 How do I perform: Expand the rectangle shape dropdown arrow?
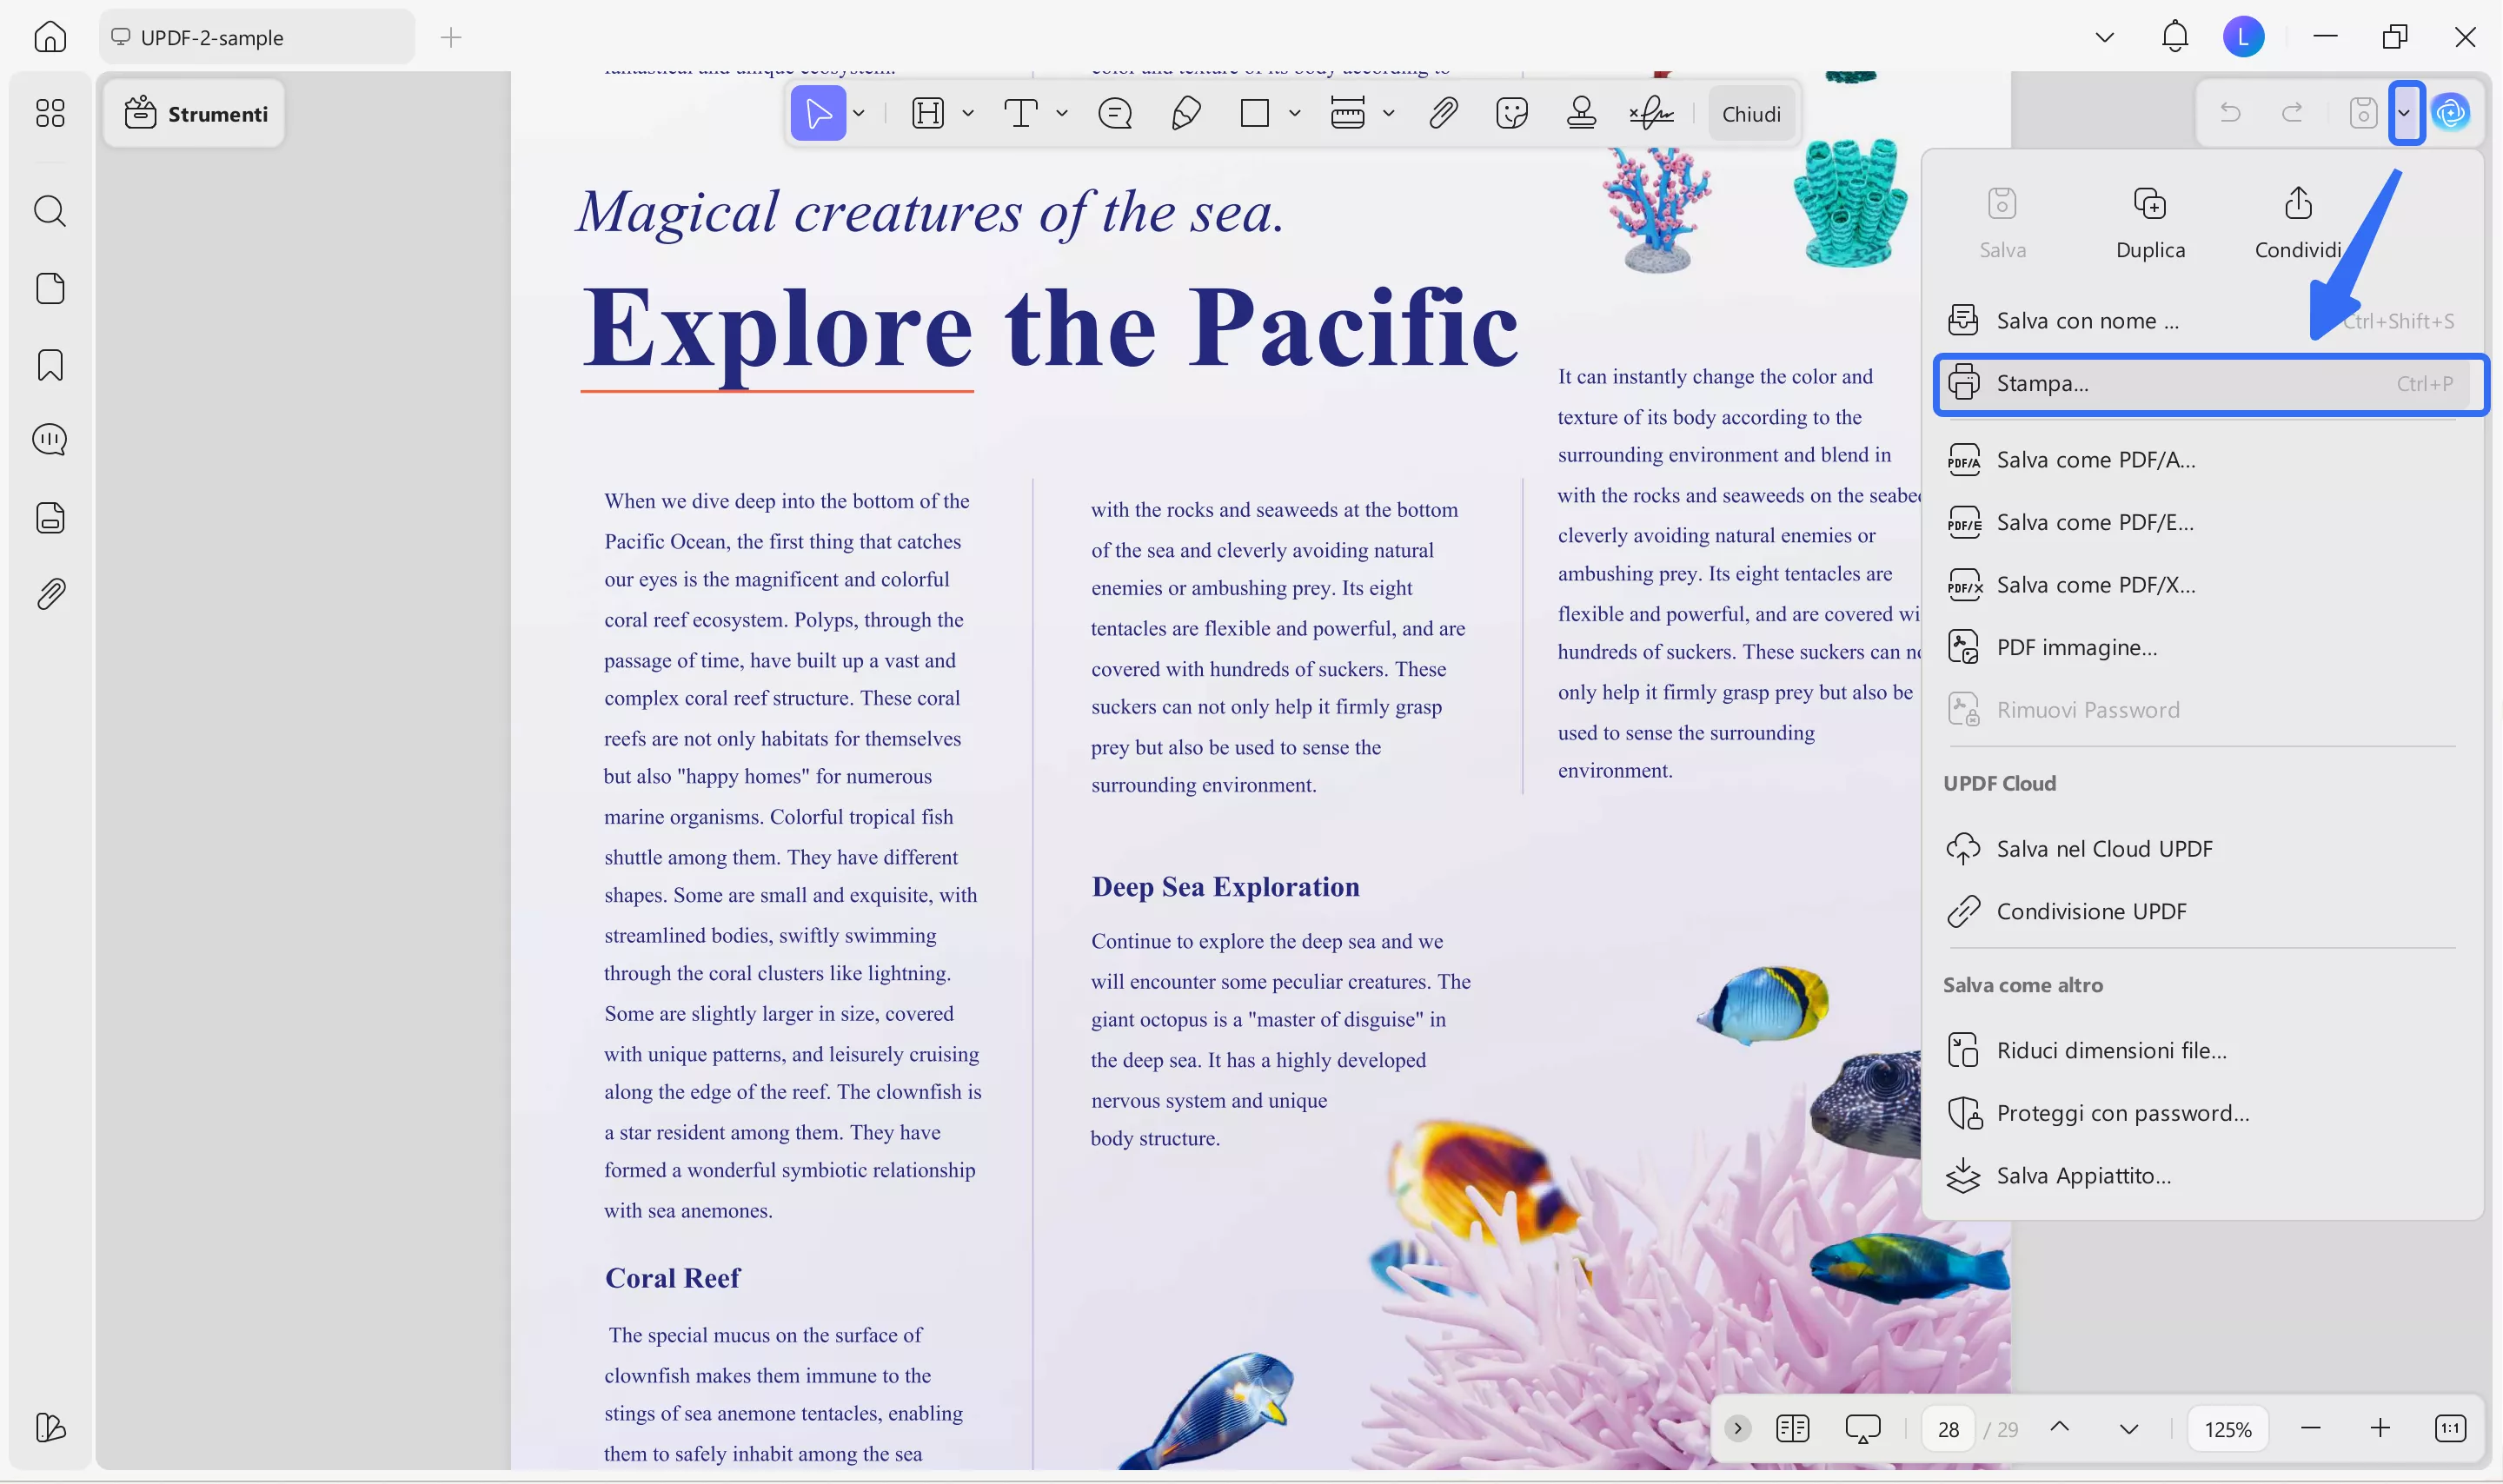[x=1294, y=113]
